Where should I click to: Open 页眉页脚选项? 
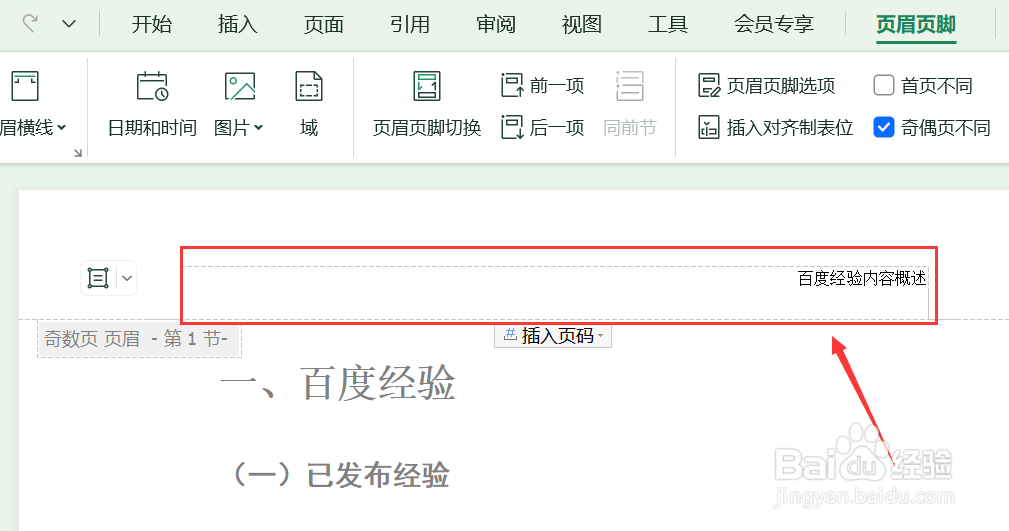766,86
